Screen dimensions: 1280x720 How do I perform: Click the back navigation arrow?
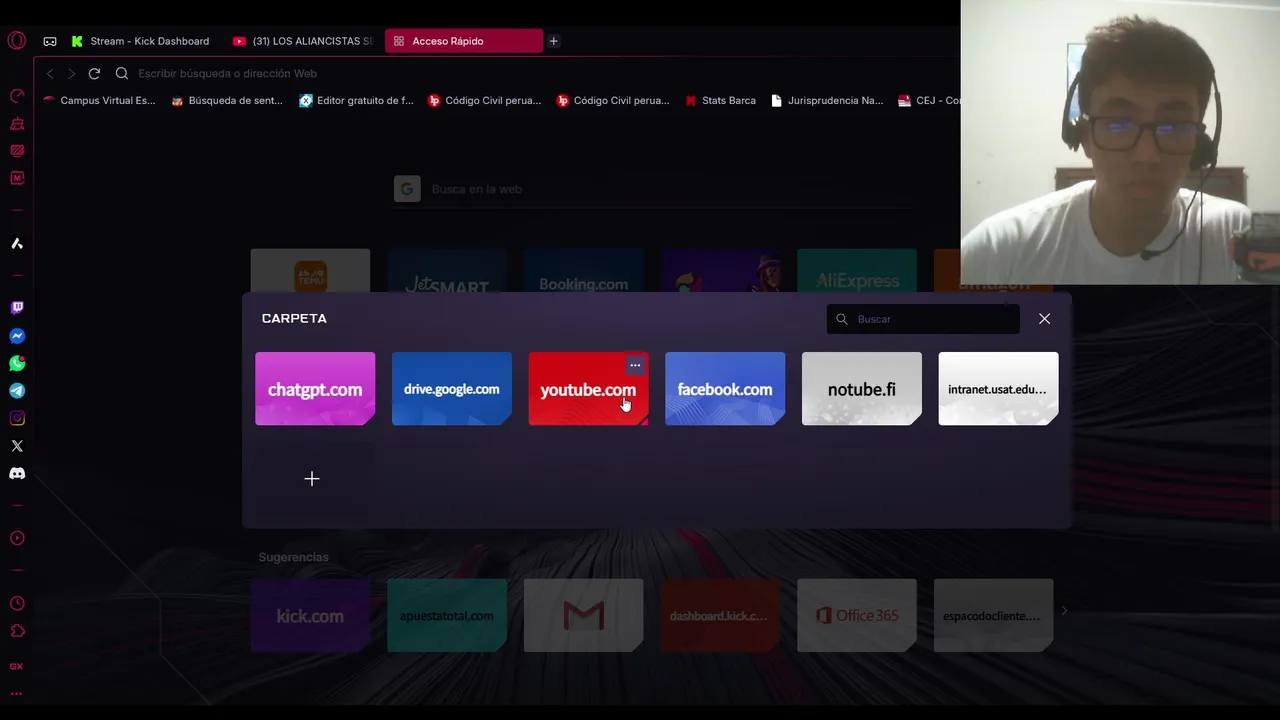(x=50, y=73)
